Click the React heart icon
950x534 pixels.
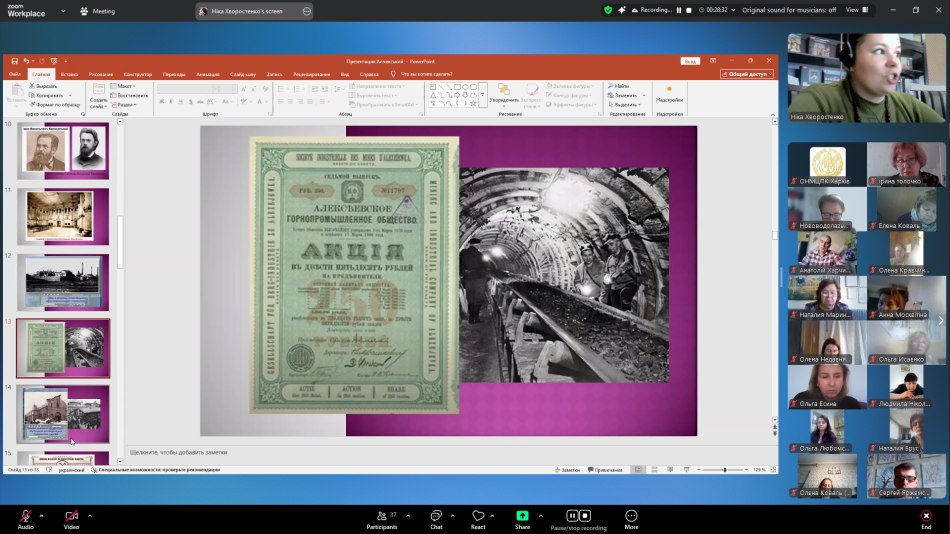coord(478,516)
